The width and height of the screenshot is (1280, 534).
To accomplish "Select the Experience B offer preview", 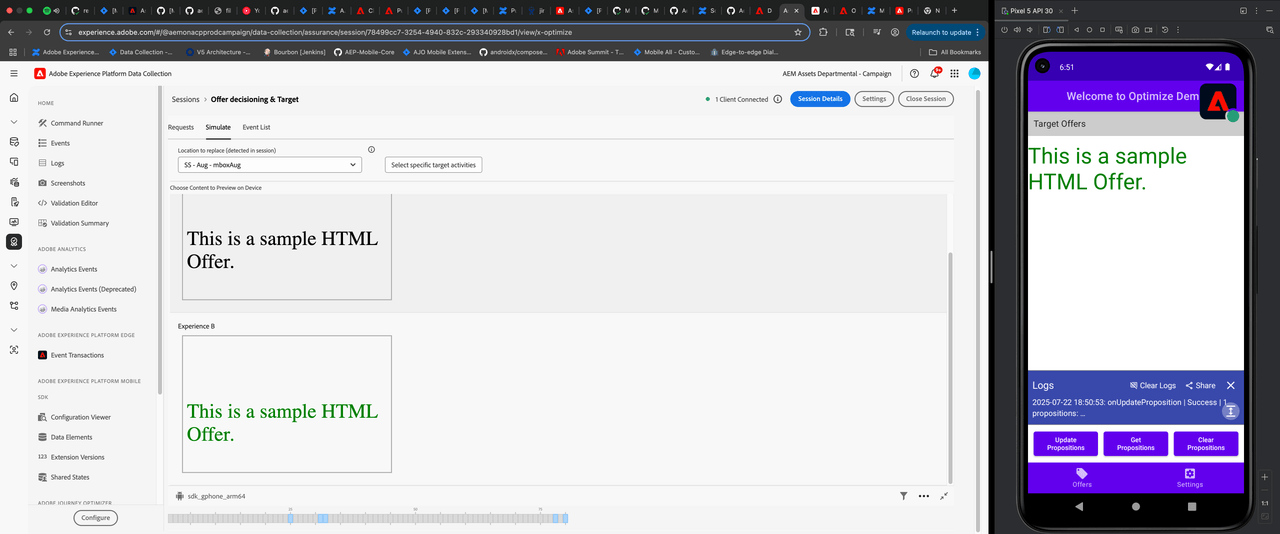I will 287,404.
